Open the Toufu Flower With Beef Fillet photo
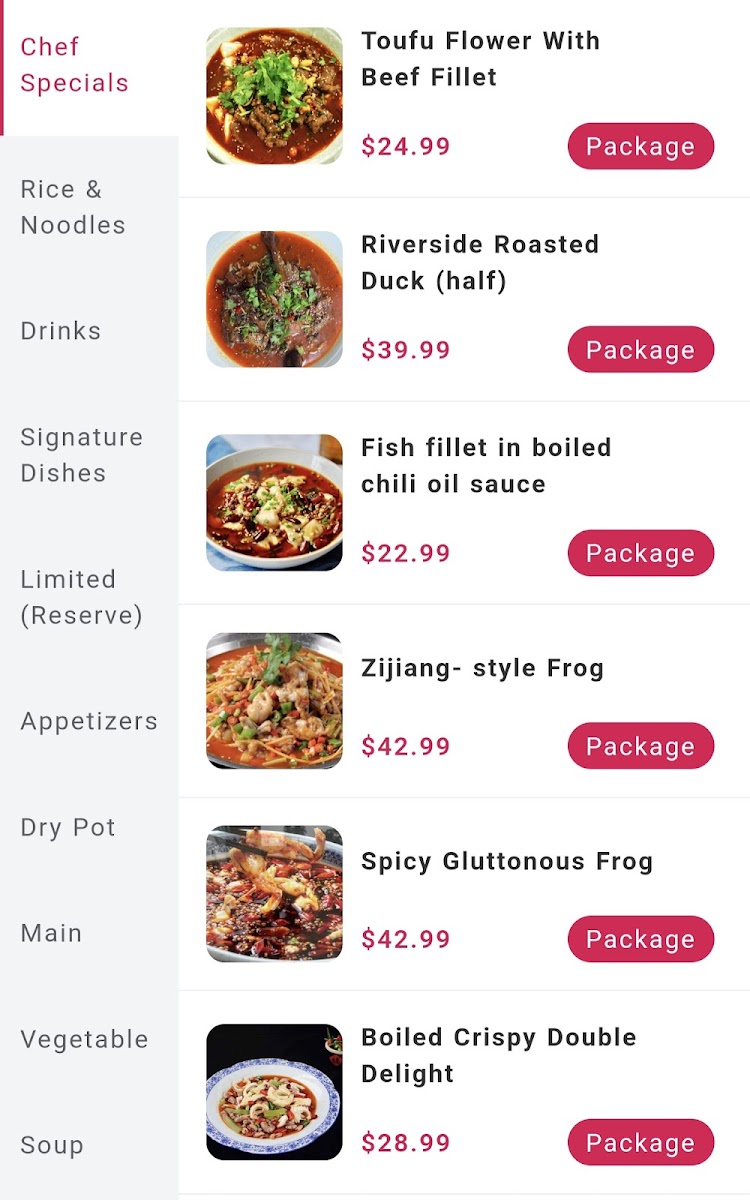Image resolution: width=750 pixels, height=1200 pixels. point(274,96)
